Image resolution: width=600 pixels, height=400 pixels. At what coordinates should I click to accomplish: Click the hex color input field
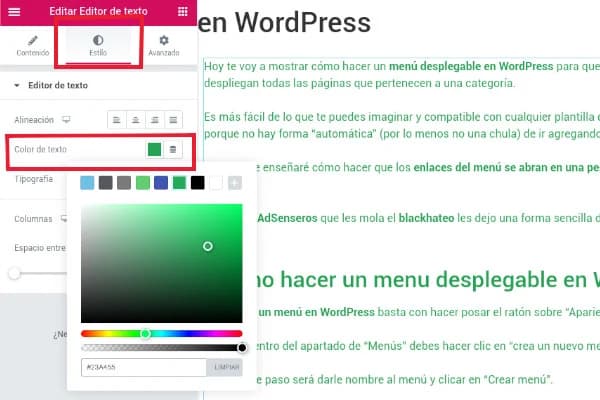144,367
